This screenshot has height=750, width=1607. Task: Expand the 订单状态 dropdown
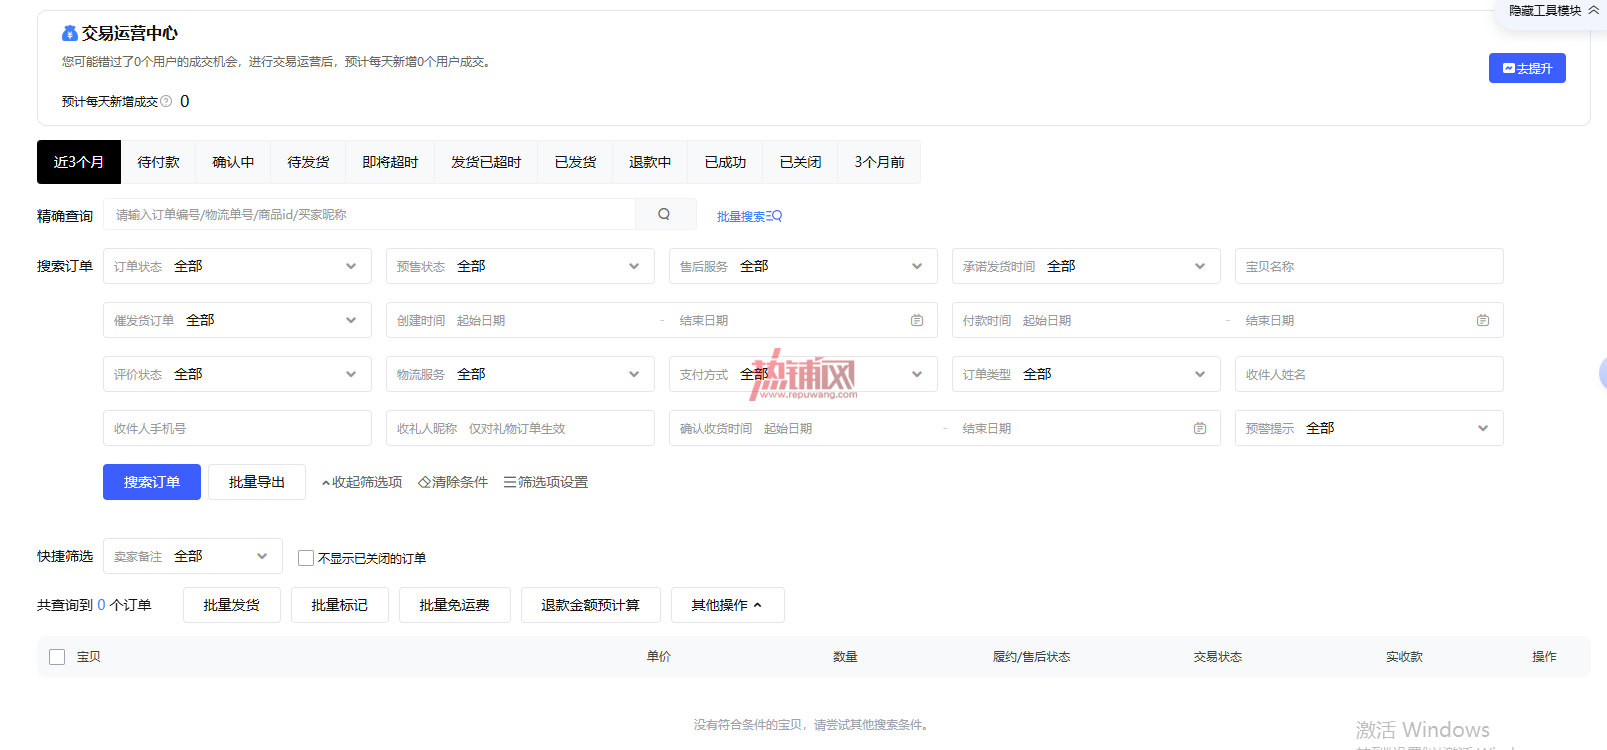(237, 266)
